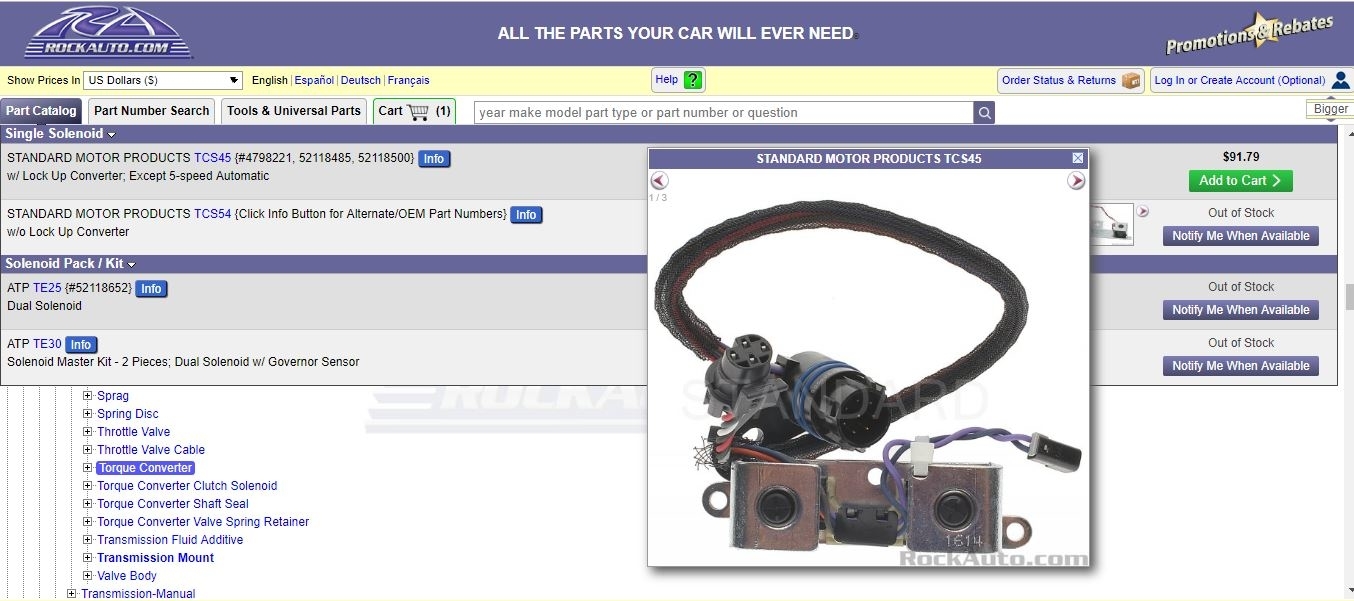Click the solenoid product image
The height and width of the screenshot is (601, 1354).
point(868,380)
